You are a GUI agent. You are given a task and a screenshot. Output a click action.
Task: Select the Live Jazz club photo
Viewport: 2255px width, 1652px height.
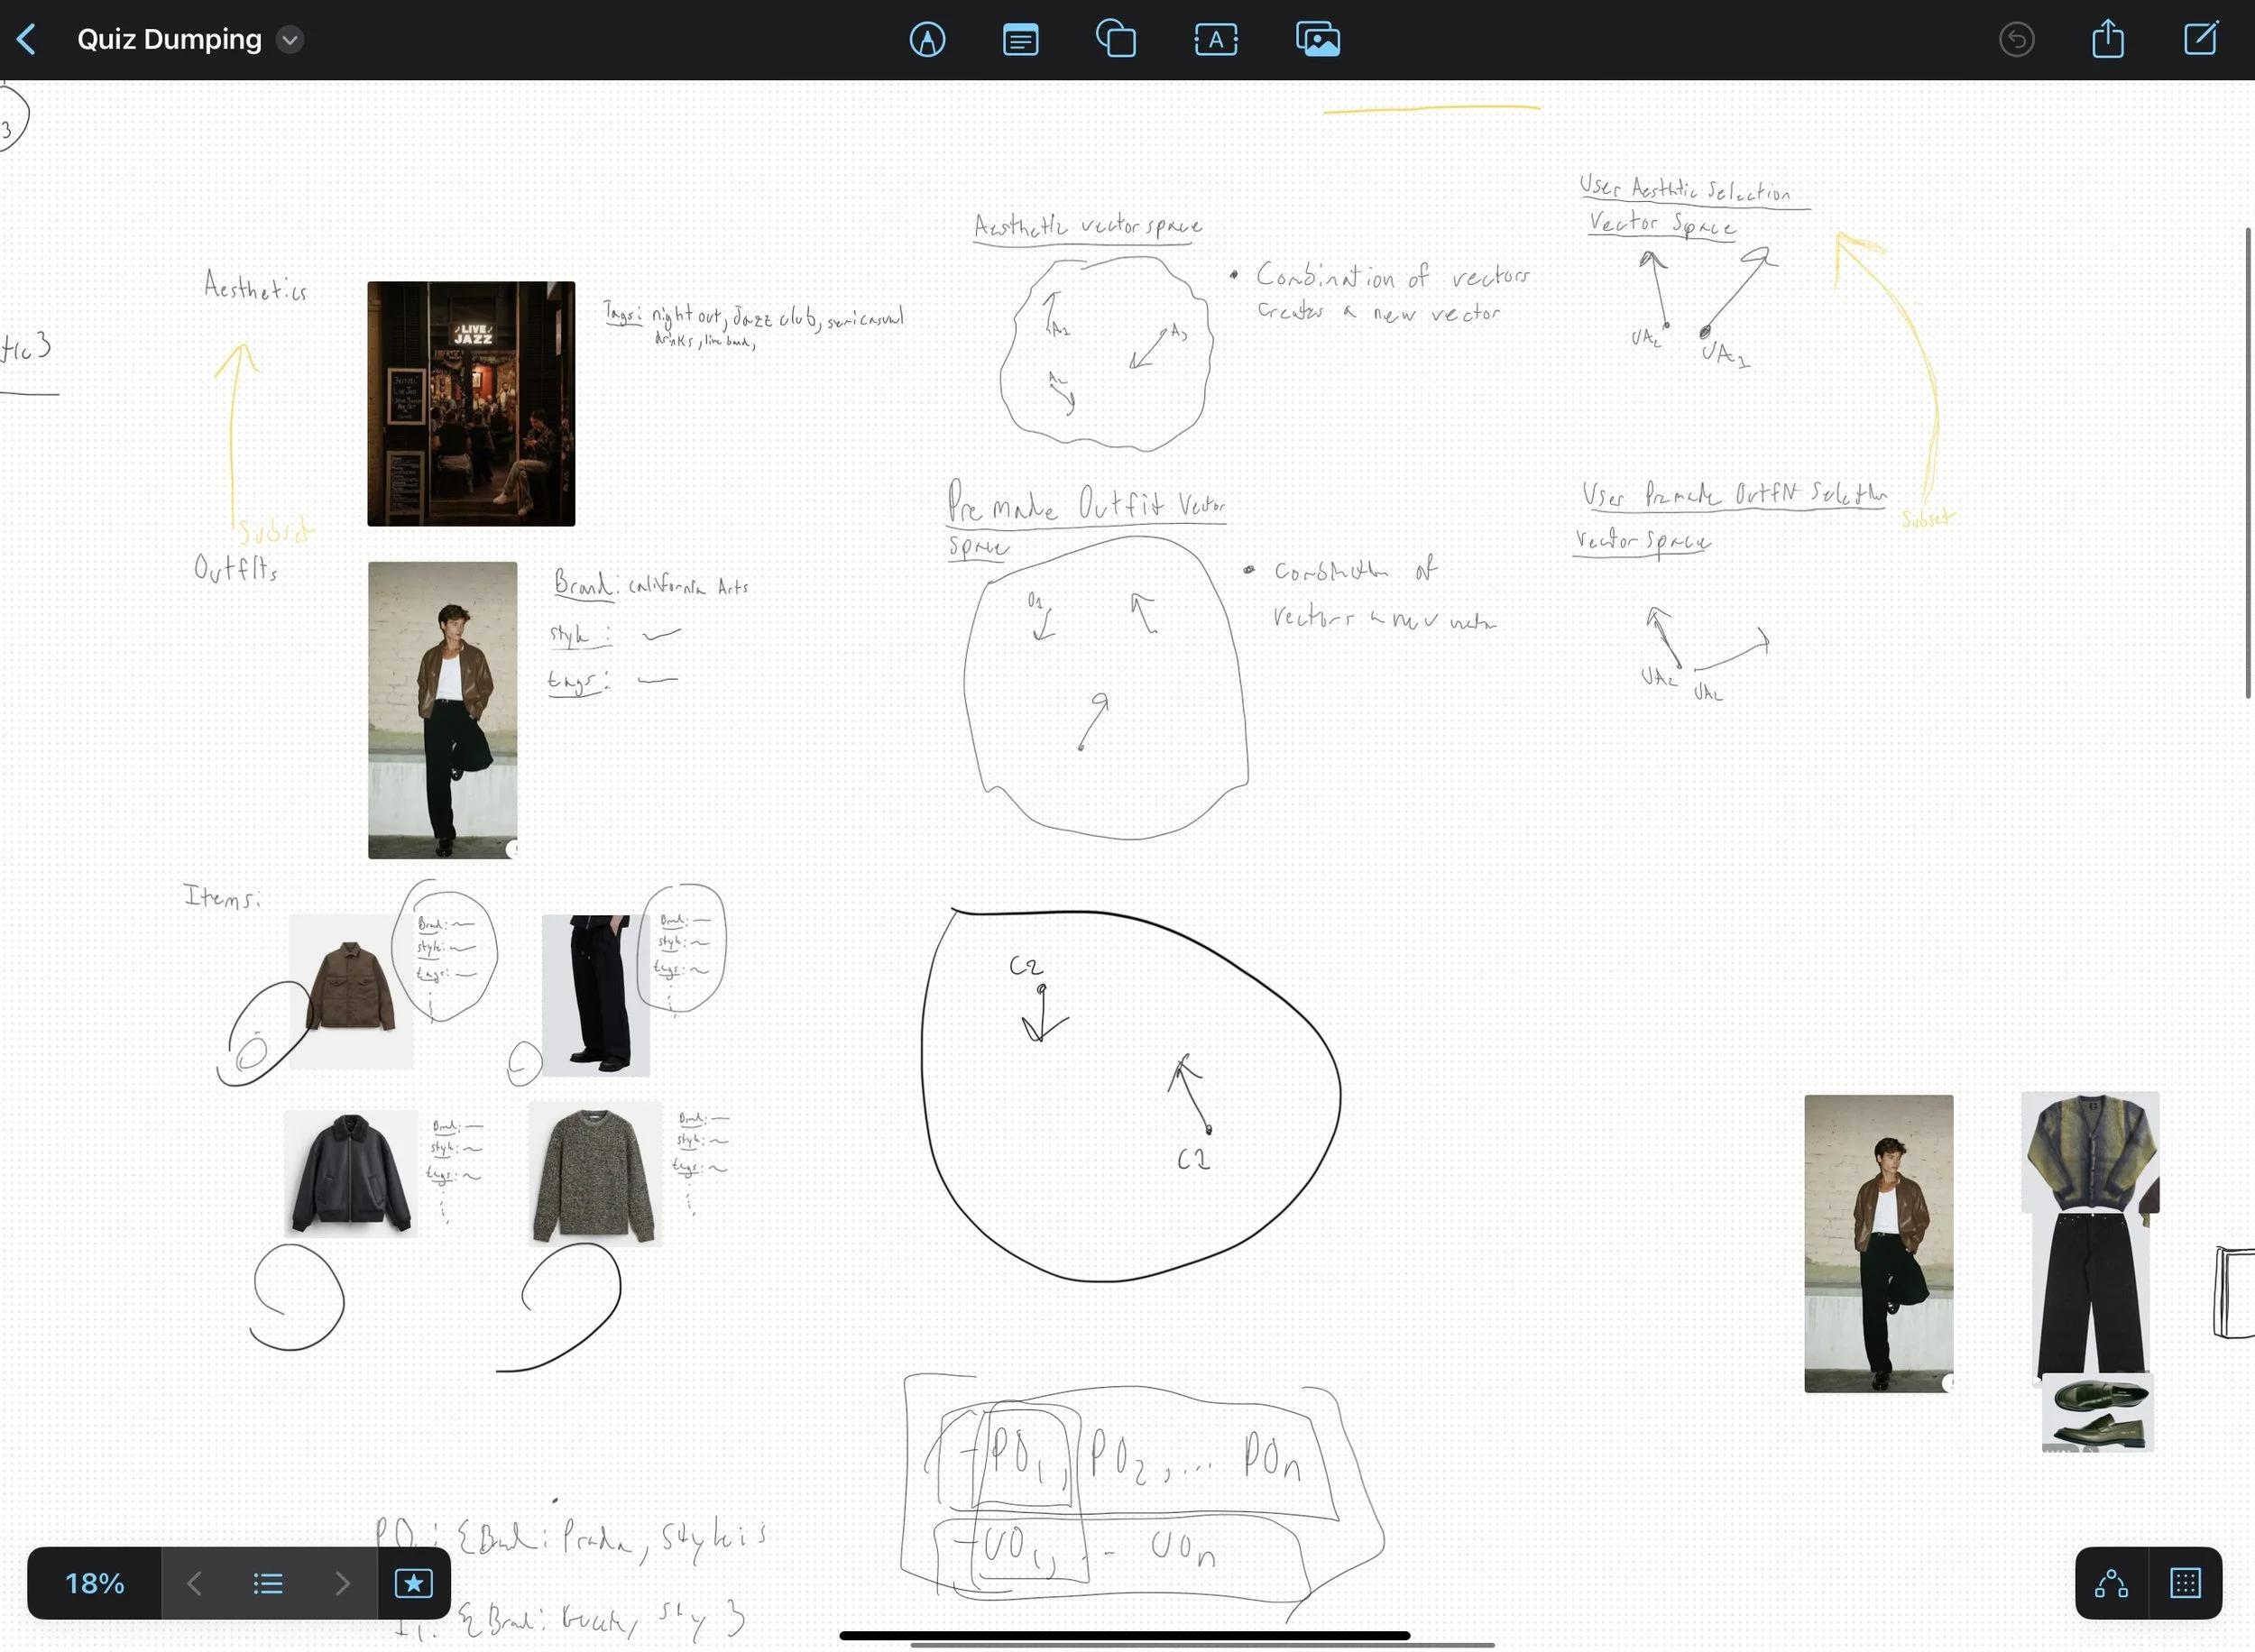471,403
